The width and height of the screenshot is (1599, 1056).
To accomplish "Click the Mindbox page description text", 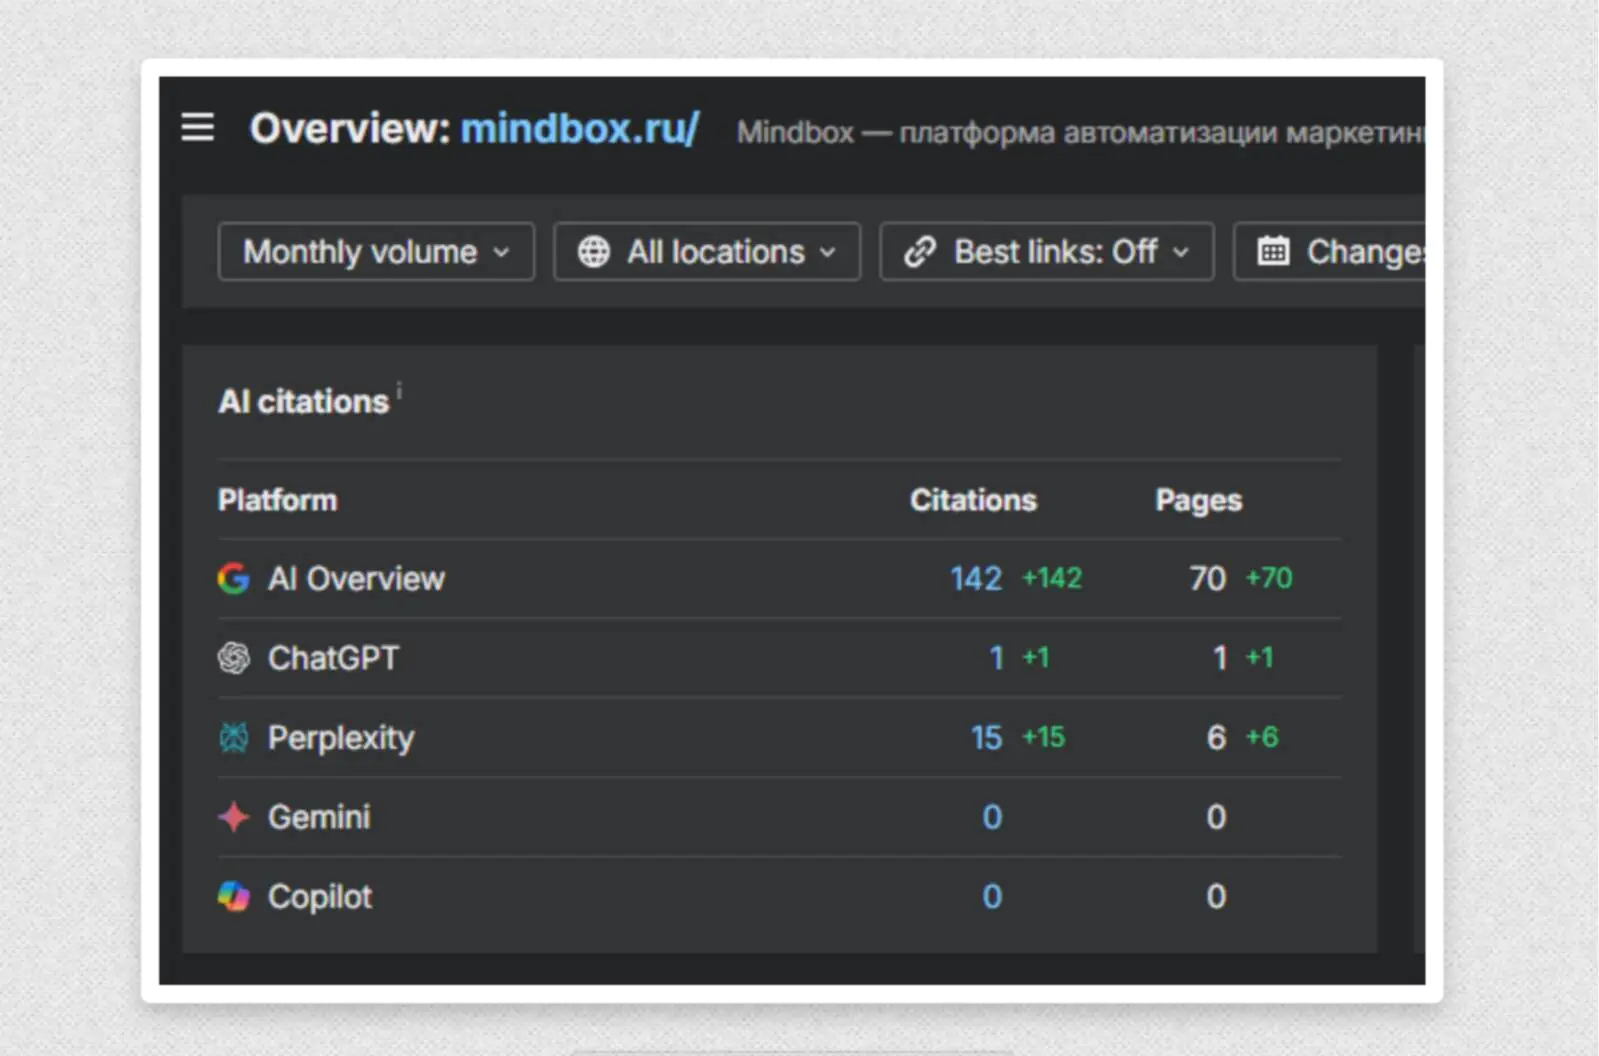I will pyautogui.click(x=1080, y=132).
